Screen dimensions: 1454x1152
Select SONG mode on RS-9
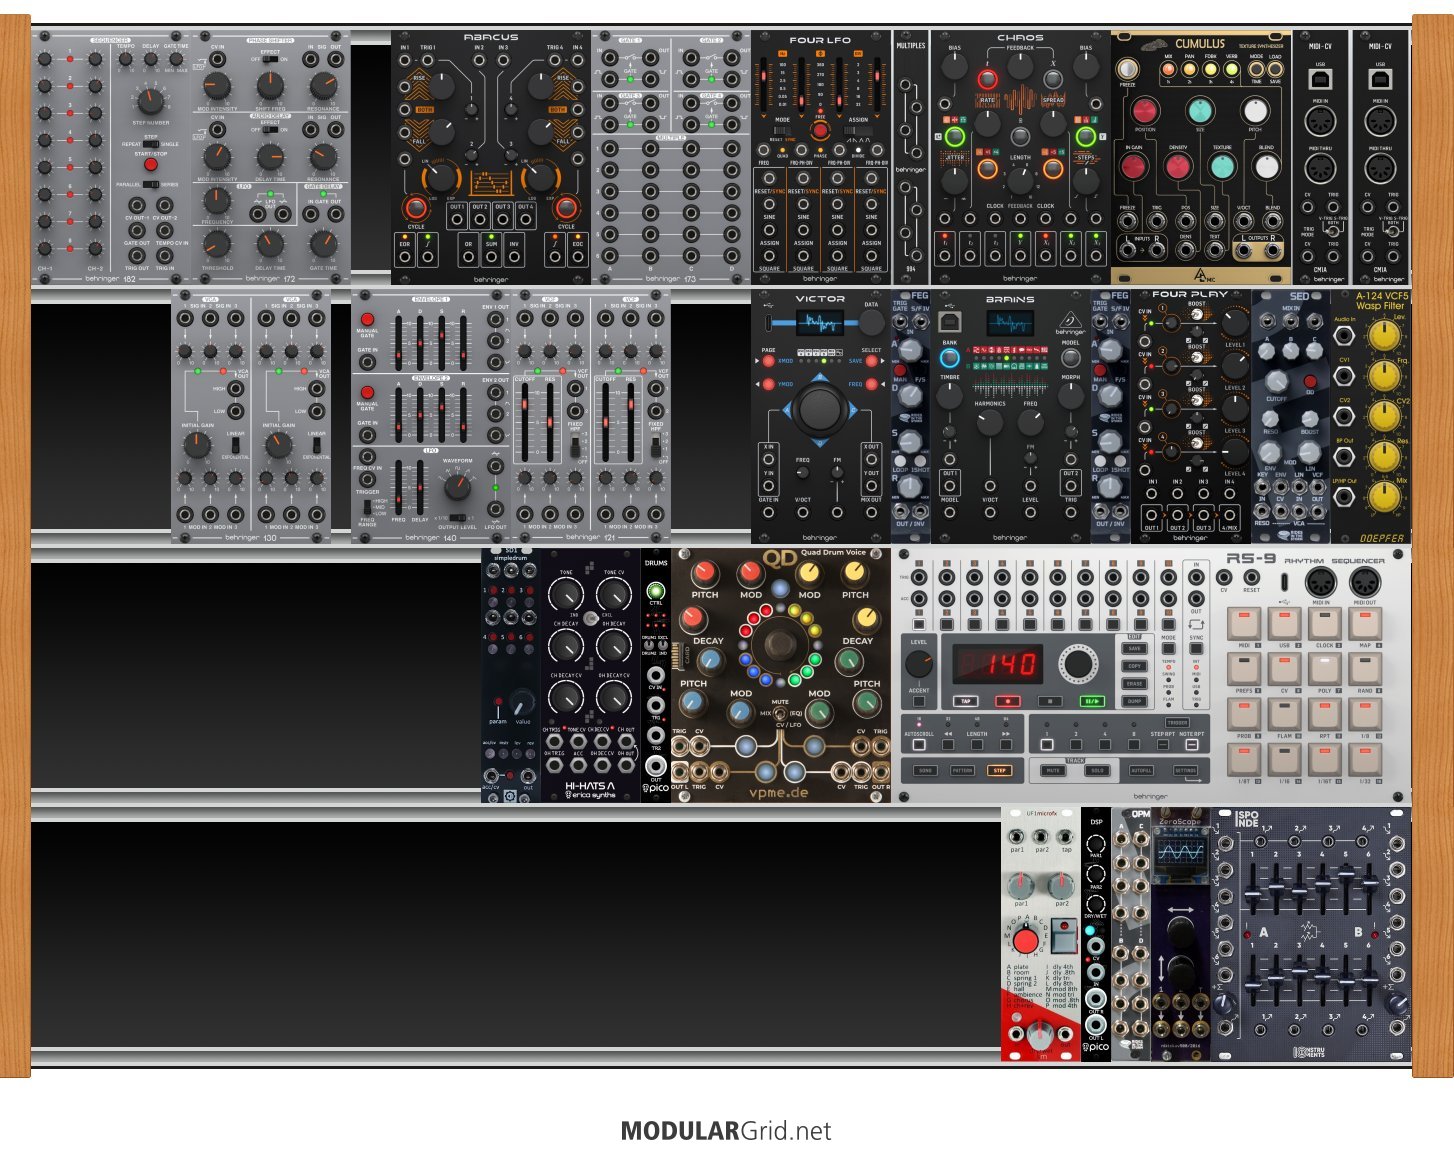[925, 771]
